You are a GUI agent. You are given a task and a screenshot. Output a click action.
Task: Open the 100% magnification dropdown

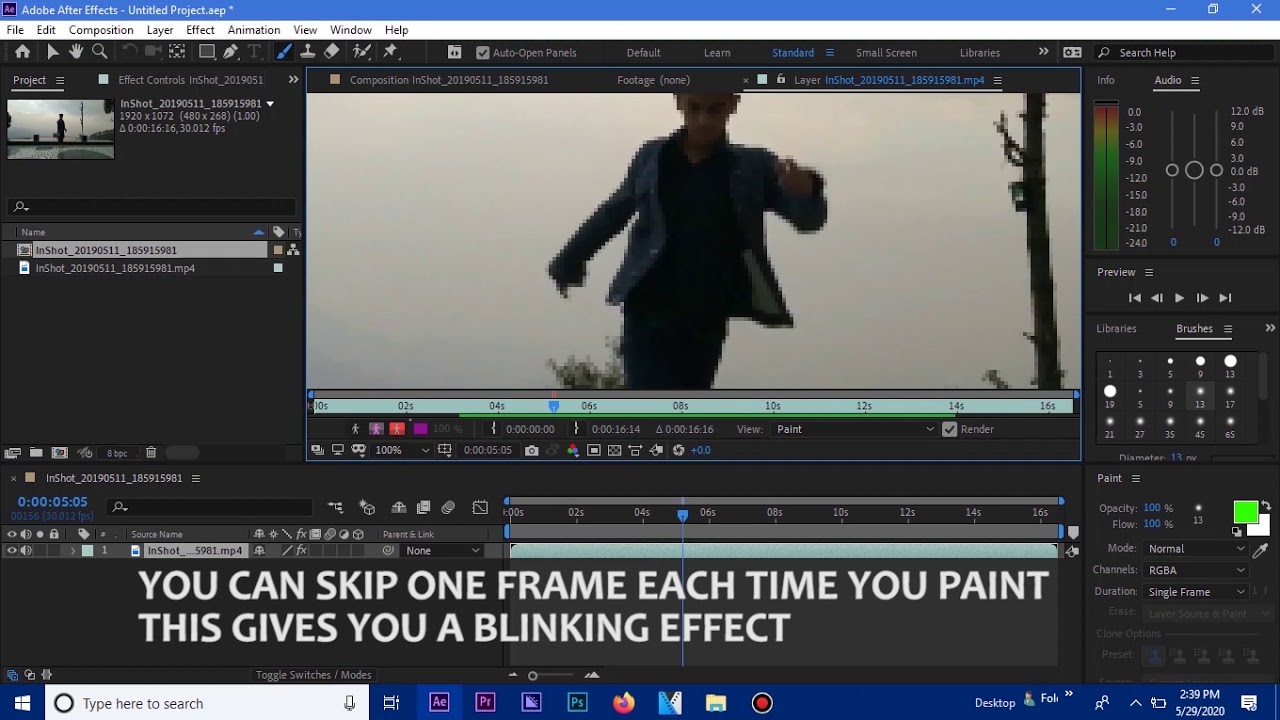tap(402, 450)
